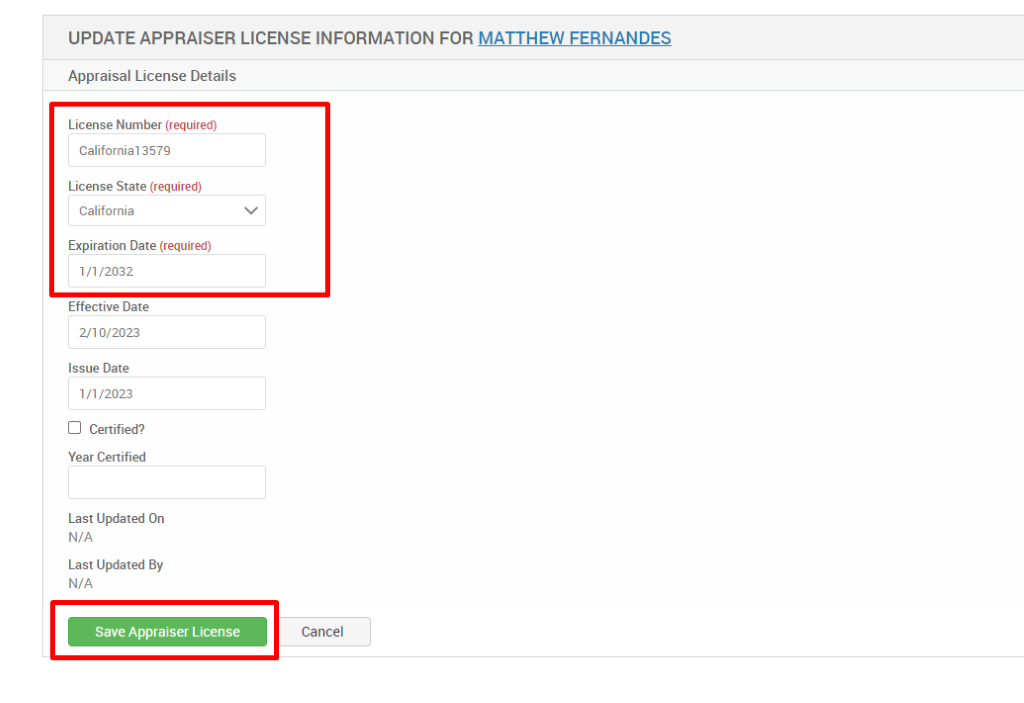The width and height of the screenshot is (1024, 703).
Task: Click the Cancel button
Action: point(322,631)
